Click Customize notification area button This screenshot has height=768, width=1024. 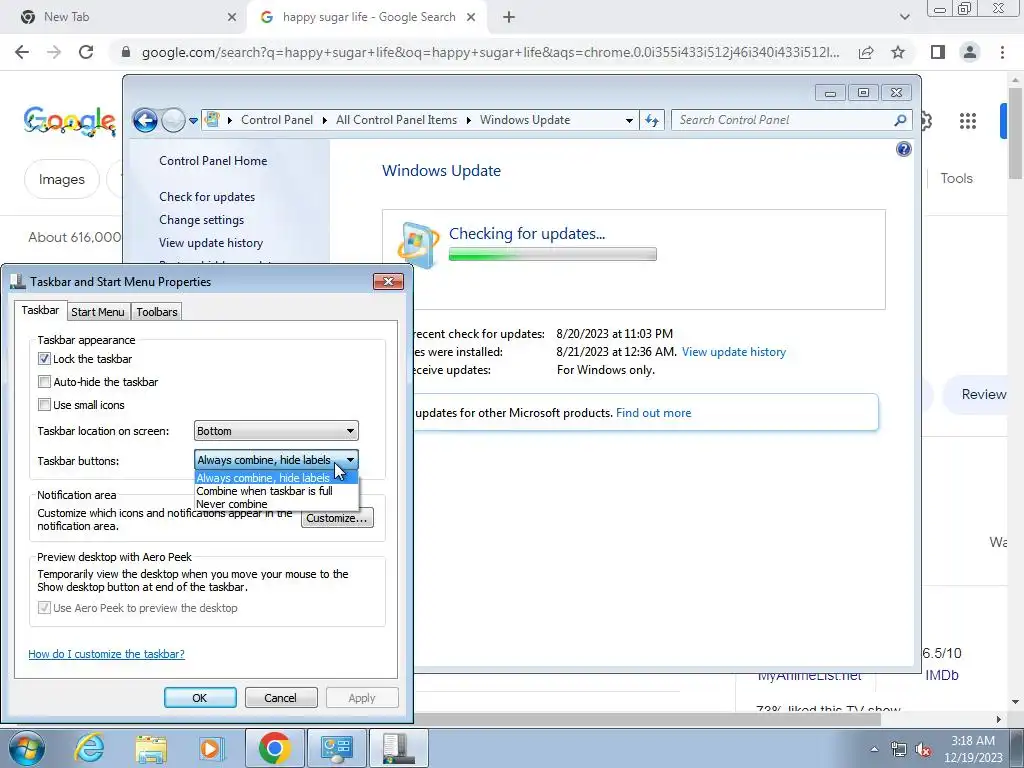[x=337, y=518]
